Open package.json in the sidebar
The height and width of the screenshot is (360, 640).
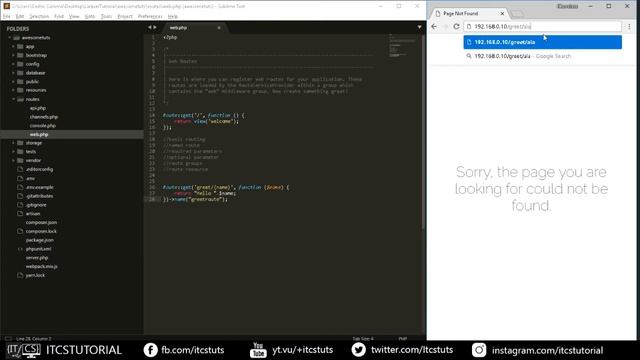tap(40, 240)
